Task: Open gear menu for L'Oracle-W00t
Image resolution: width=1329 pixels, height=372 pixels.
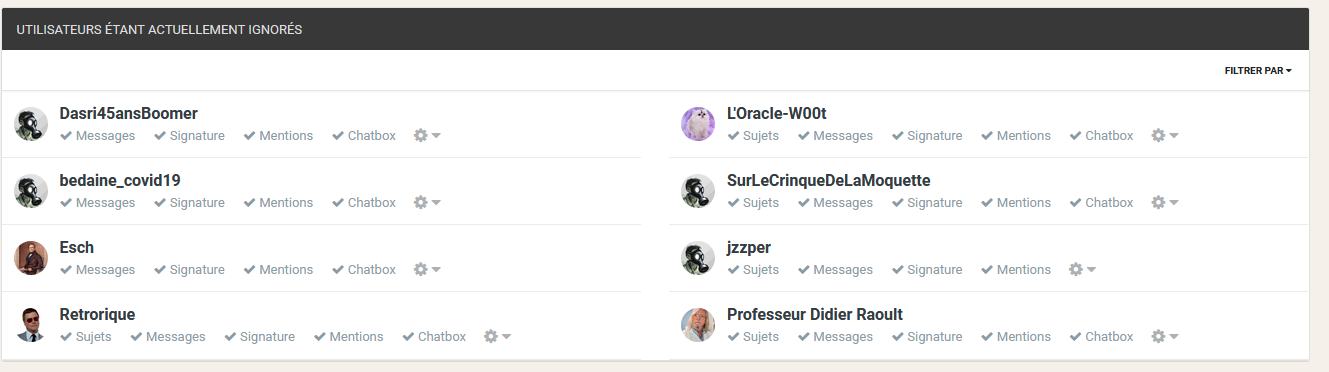Action: click(1165, 136)
